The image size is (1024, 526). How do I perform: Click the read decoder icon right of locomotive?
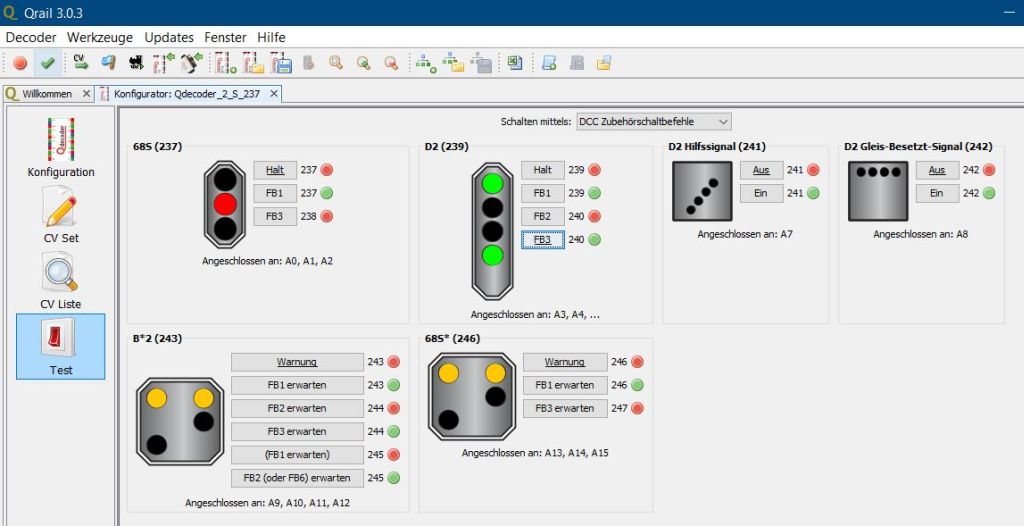pyautogui.click(x=163, y=63)
